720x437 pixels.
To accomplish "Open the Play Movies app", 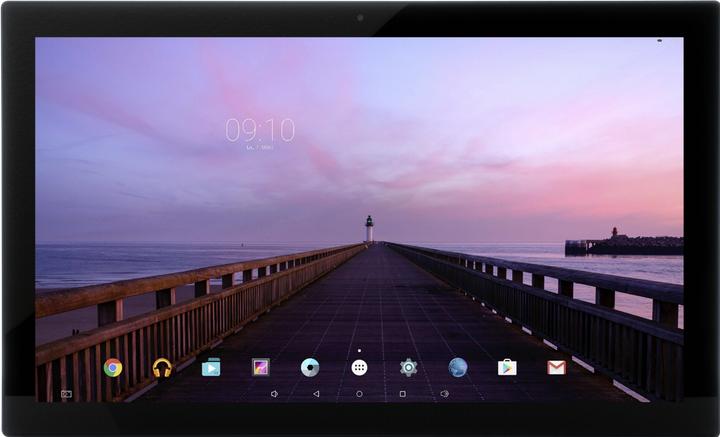I will pos(211,367).
